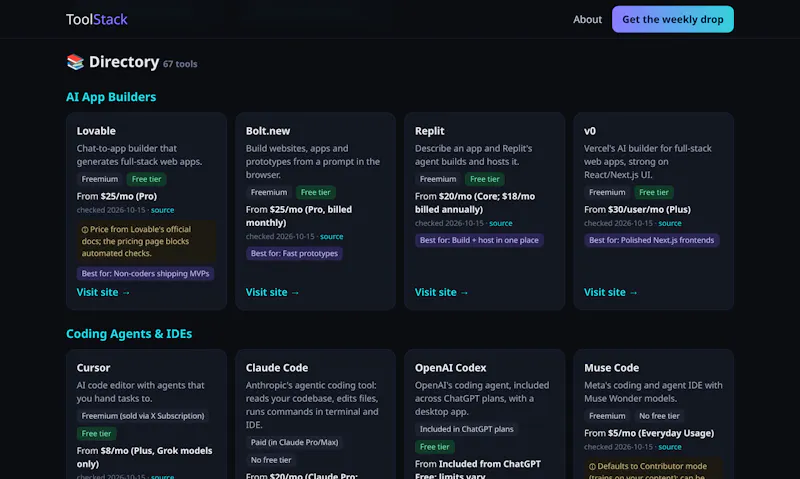This screenshot has width=800, height=479.
Task: Click Muse Code's No free tier tag
Action: click(x=659, y=416)
